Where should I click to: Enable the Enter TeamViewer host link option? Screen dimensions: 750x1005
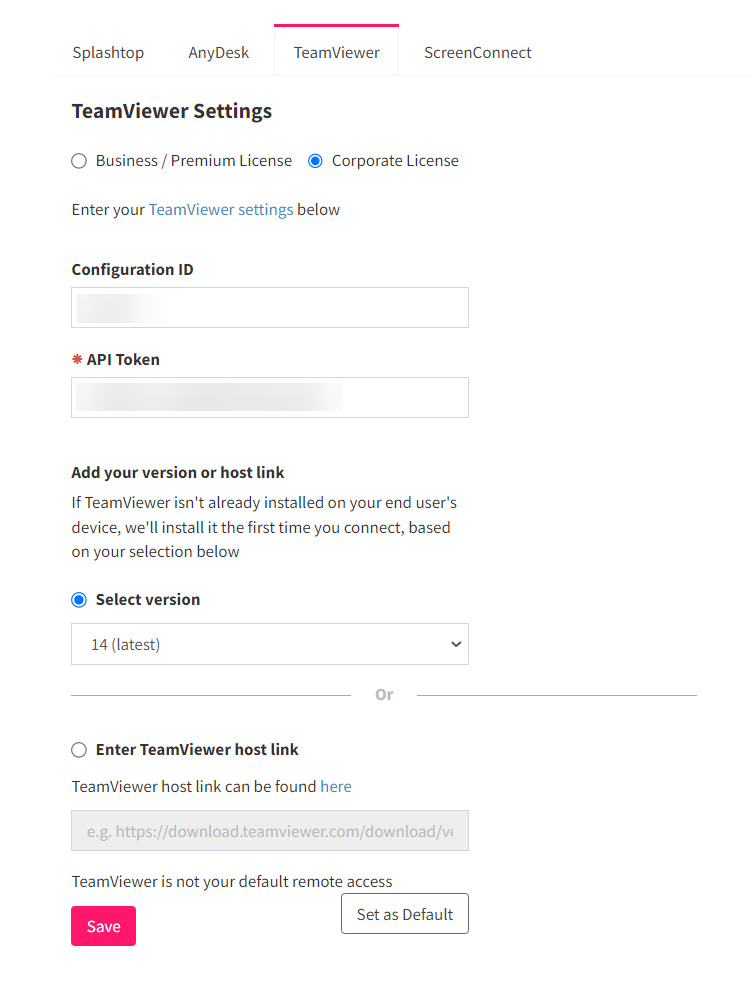(79, 748)
